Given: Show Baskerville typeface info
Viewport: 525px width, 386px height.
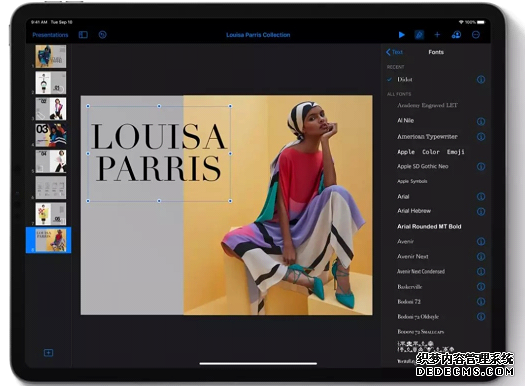Looking at the screenshot, I should (x=481, y=287).
